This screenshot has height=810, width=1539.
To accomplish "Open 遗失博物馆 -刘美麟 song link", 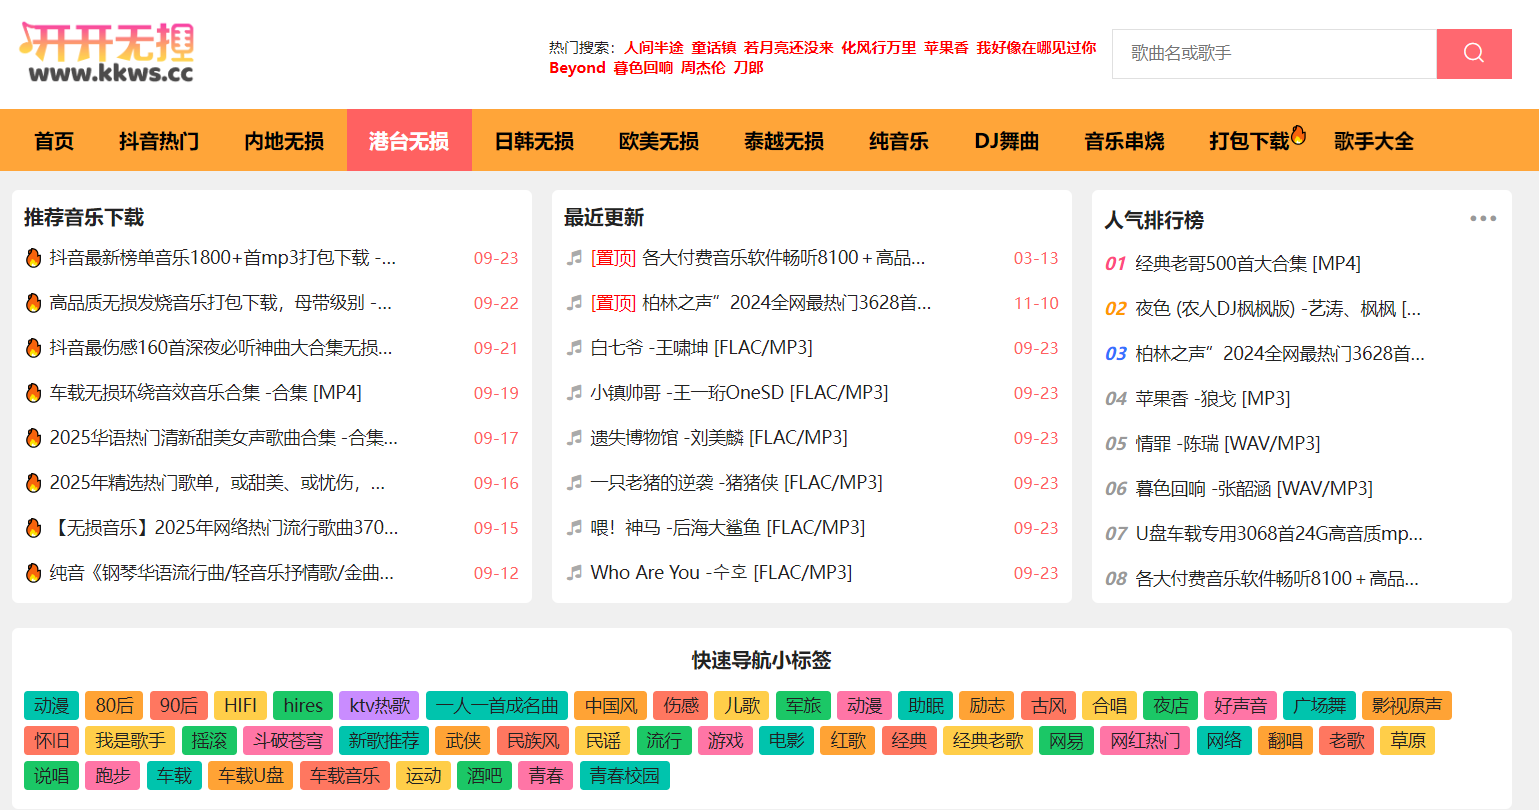I will [x=718, y=438].
